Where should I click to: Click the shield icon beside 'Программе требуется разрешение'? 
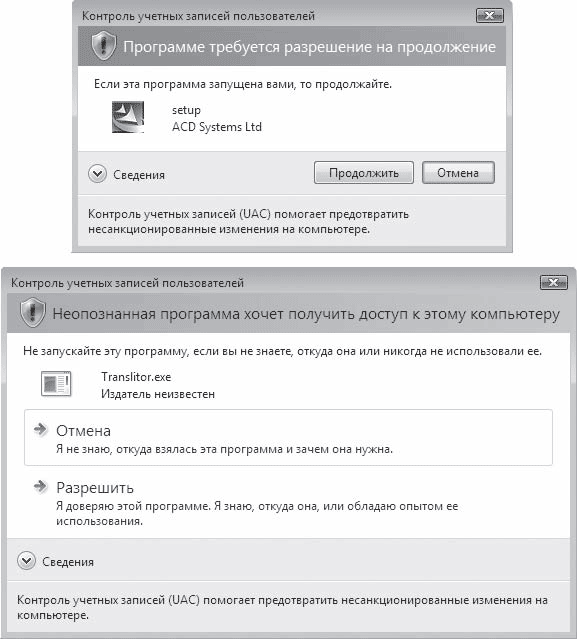click(104, 46)
